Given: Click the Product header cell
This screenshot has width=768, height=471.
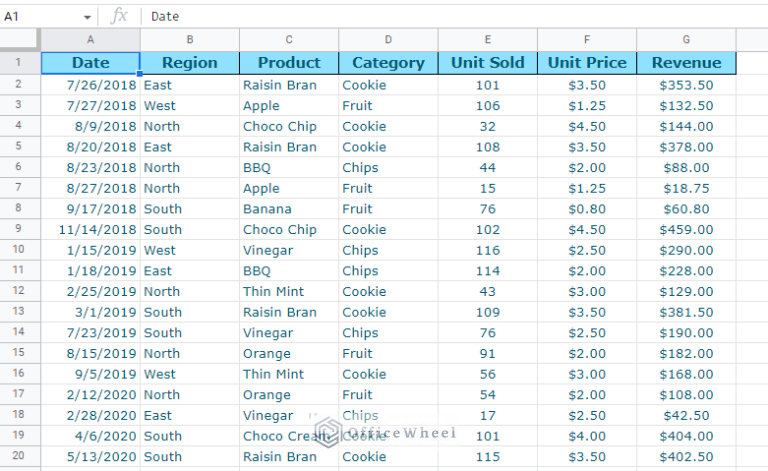Looking at the screenshot, I should click(289, 62).
